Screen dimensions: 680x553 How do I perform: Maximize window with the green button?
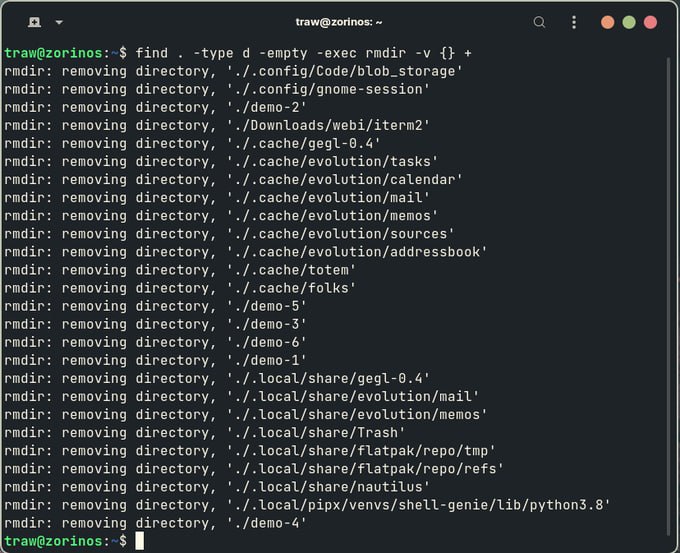pos(629,22)
